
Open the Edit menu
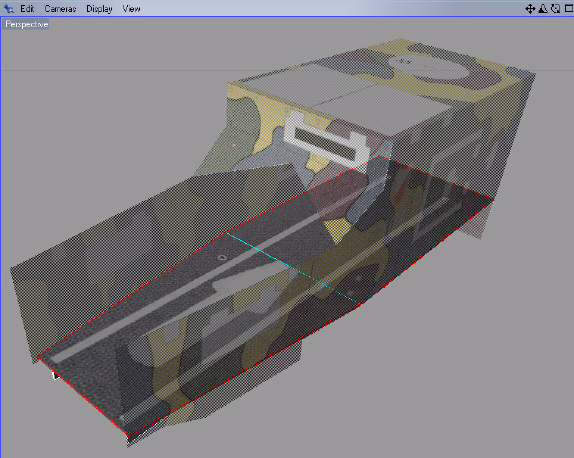click(x=27, y=9)
